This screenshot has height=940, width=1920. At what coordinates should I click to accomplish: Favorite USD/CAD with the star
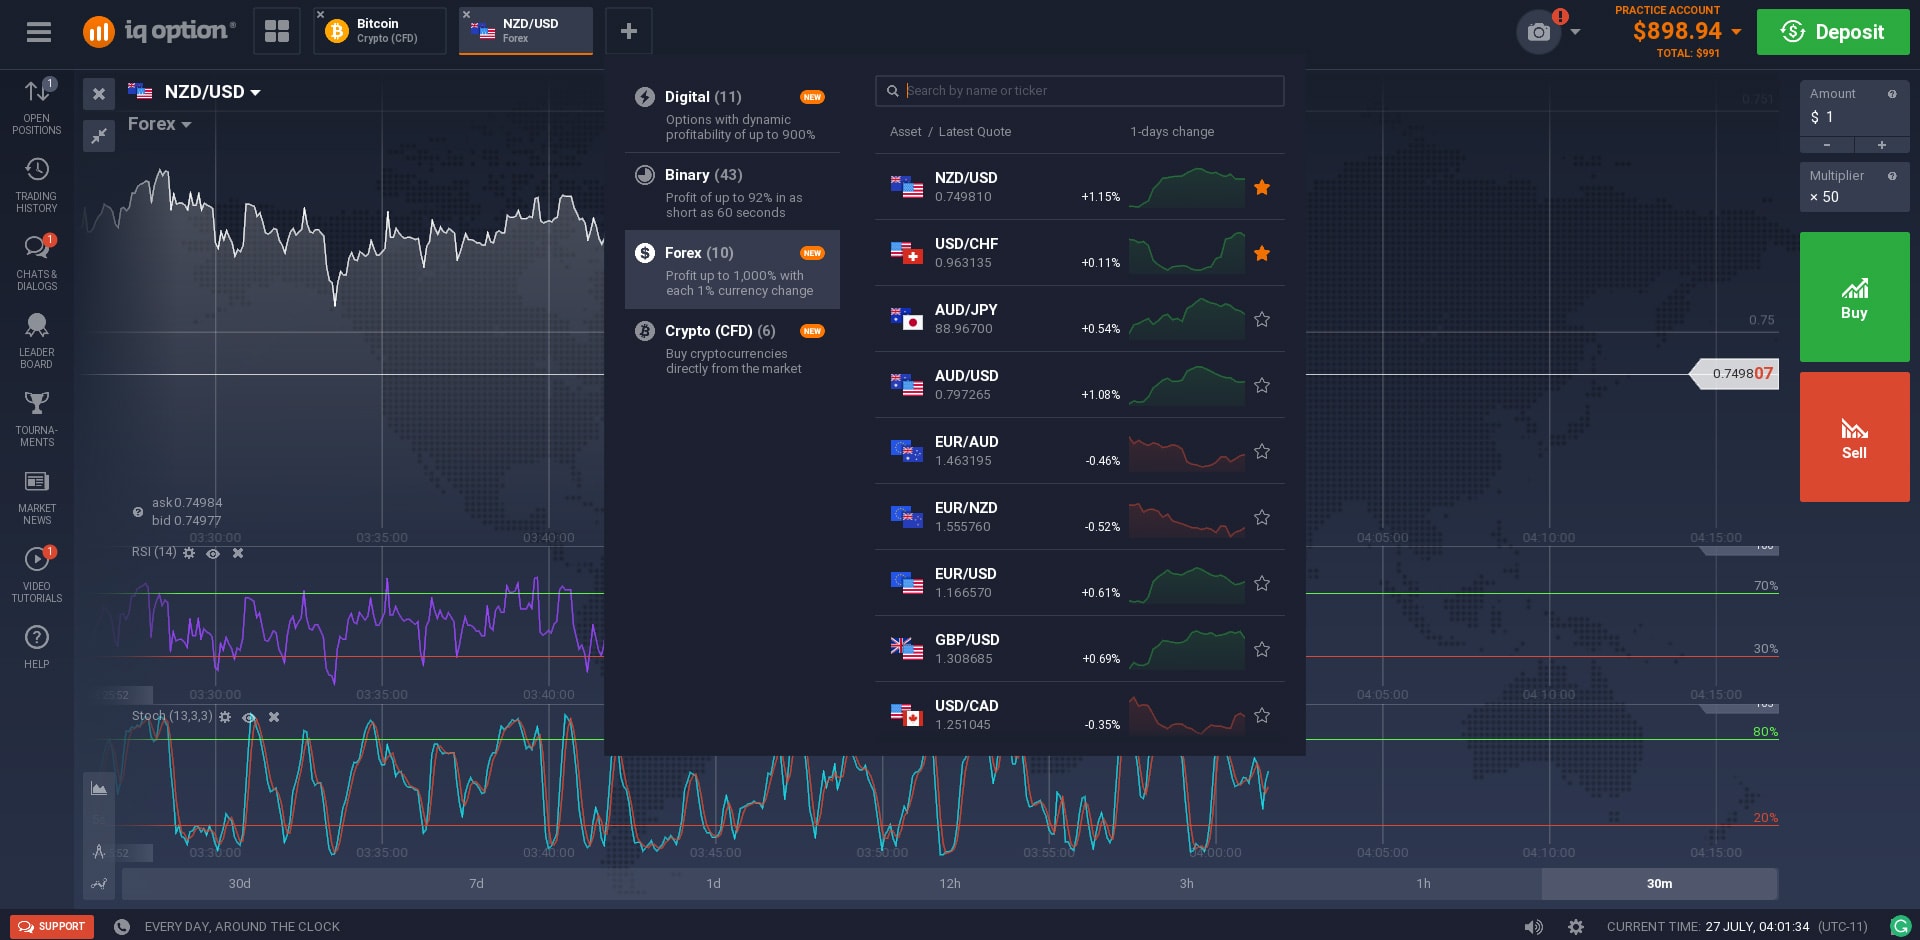[x=1262, y=715]
